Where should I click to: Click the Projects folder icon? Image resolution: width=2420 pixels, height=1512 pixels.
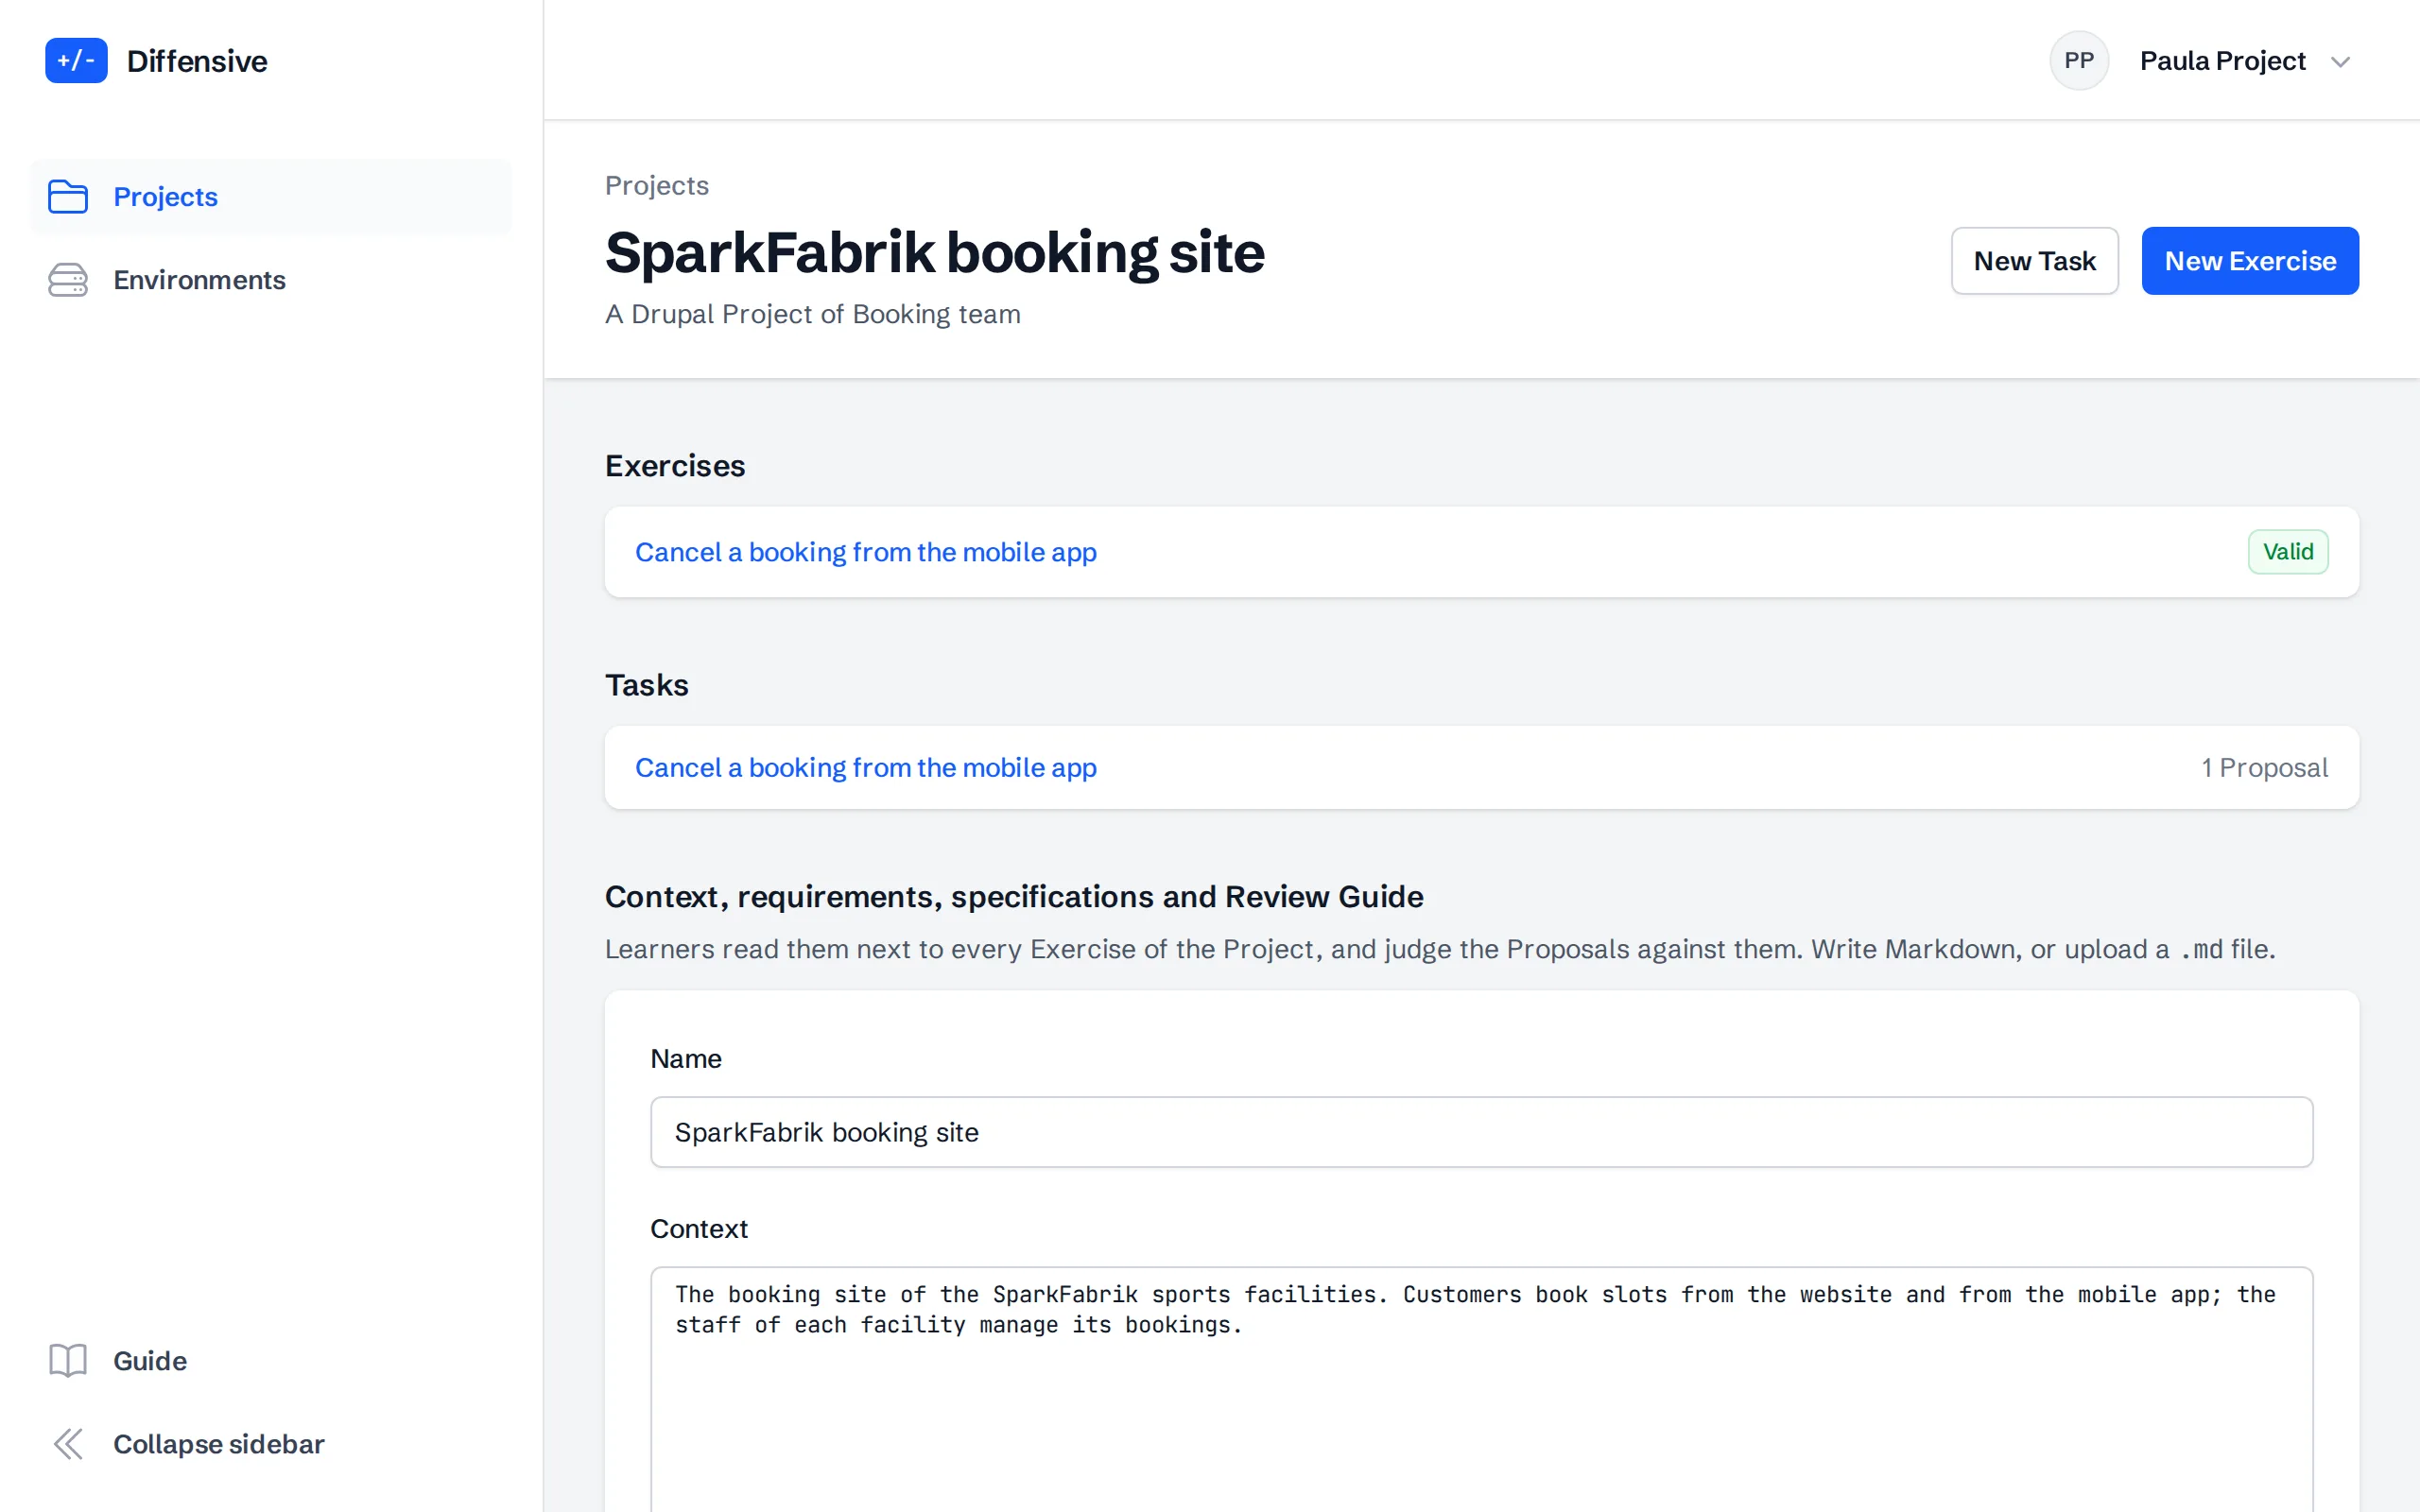[68, 197]
